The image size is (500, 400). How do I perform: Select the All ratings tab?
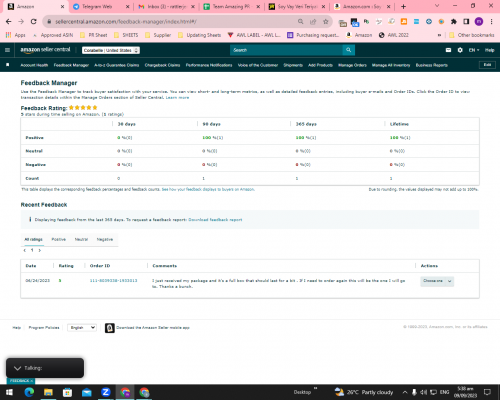pyautogui.click(x=34, y=239)
